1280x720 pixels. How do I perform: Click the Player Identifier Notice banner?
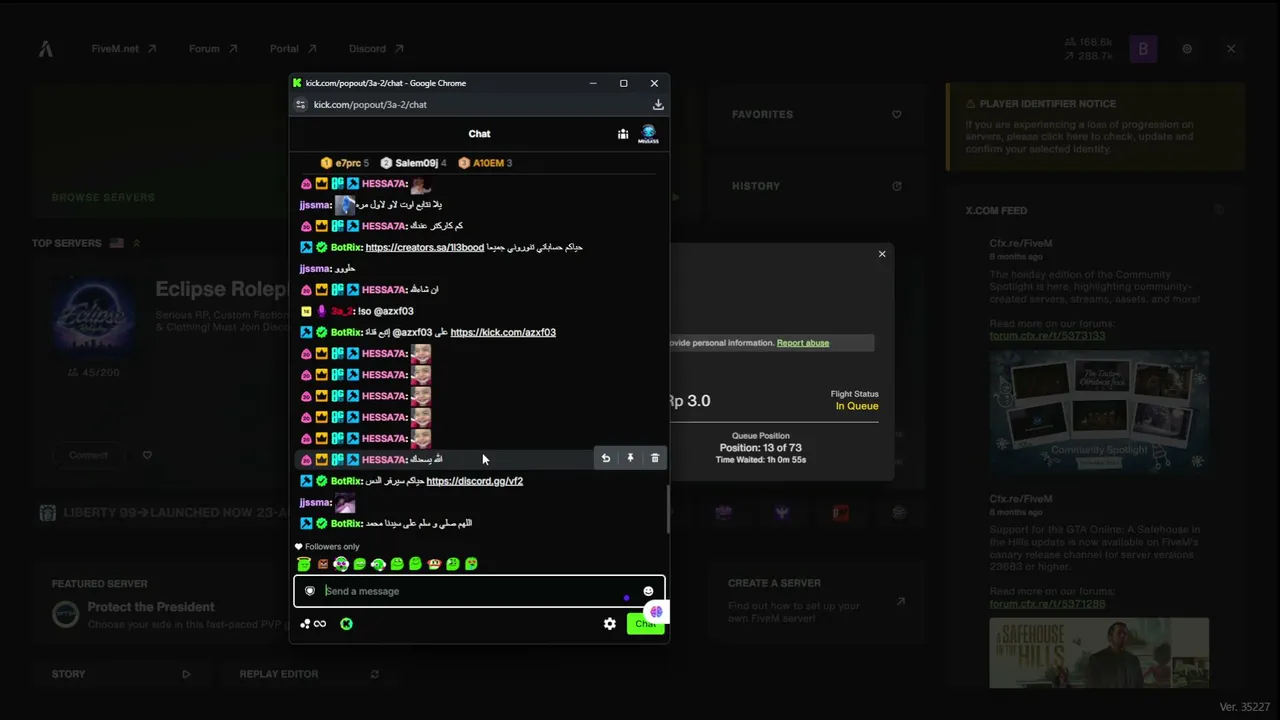click(1094, 126)
